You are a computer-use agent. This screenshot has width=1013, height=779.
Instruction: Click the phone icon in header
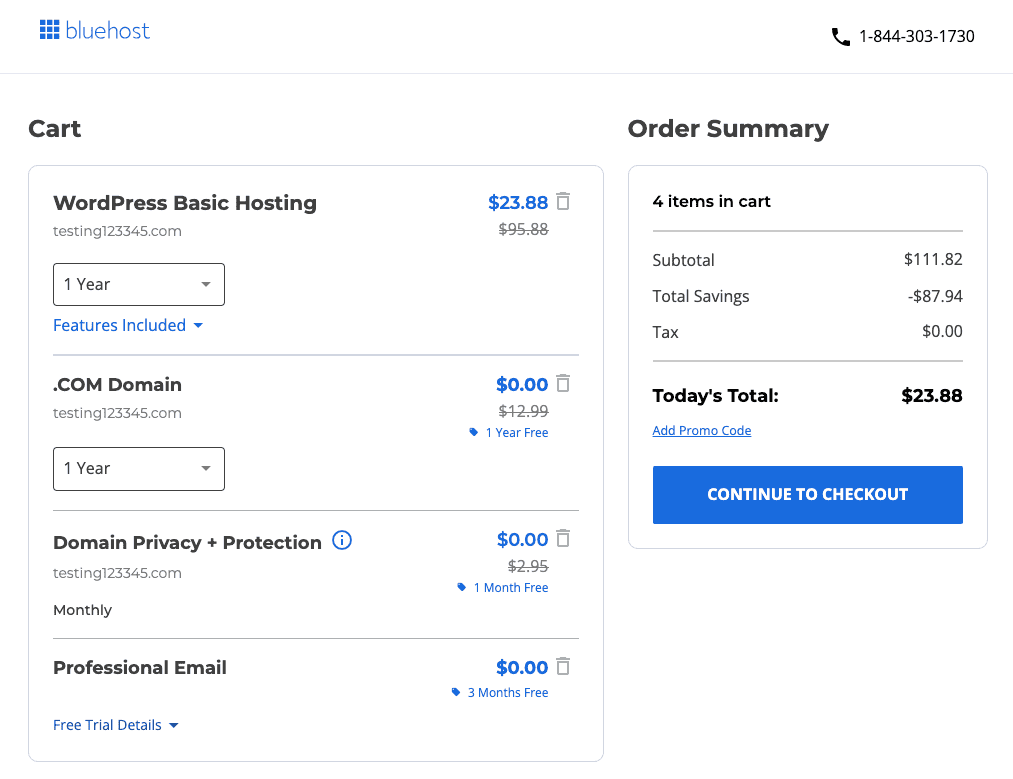(840, 37)
